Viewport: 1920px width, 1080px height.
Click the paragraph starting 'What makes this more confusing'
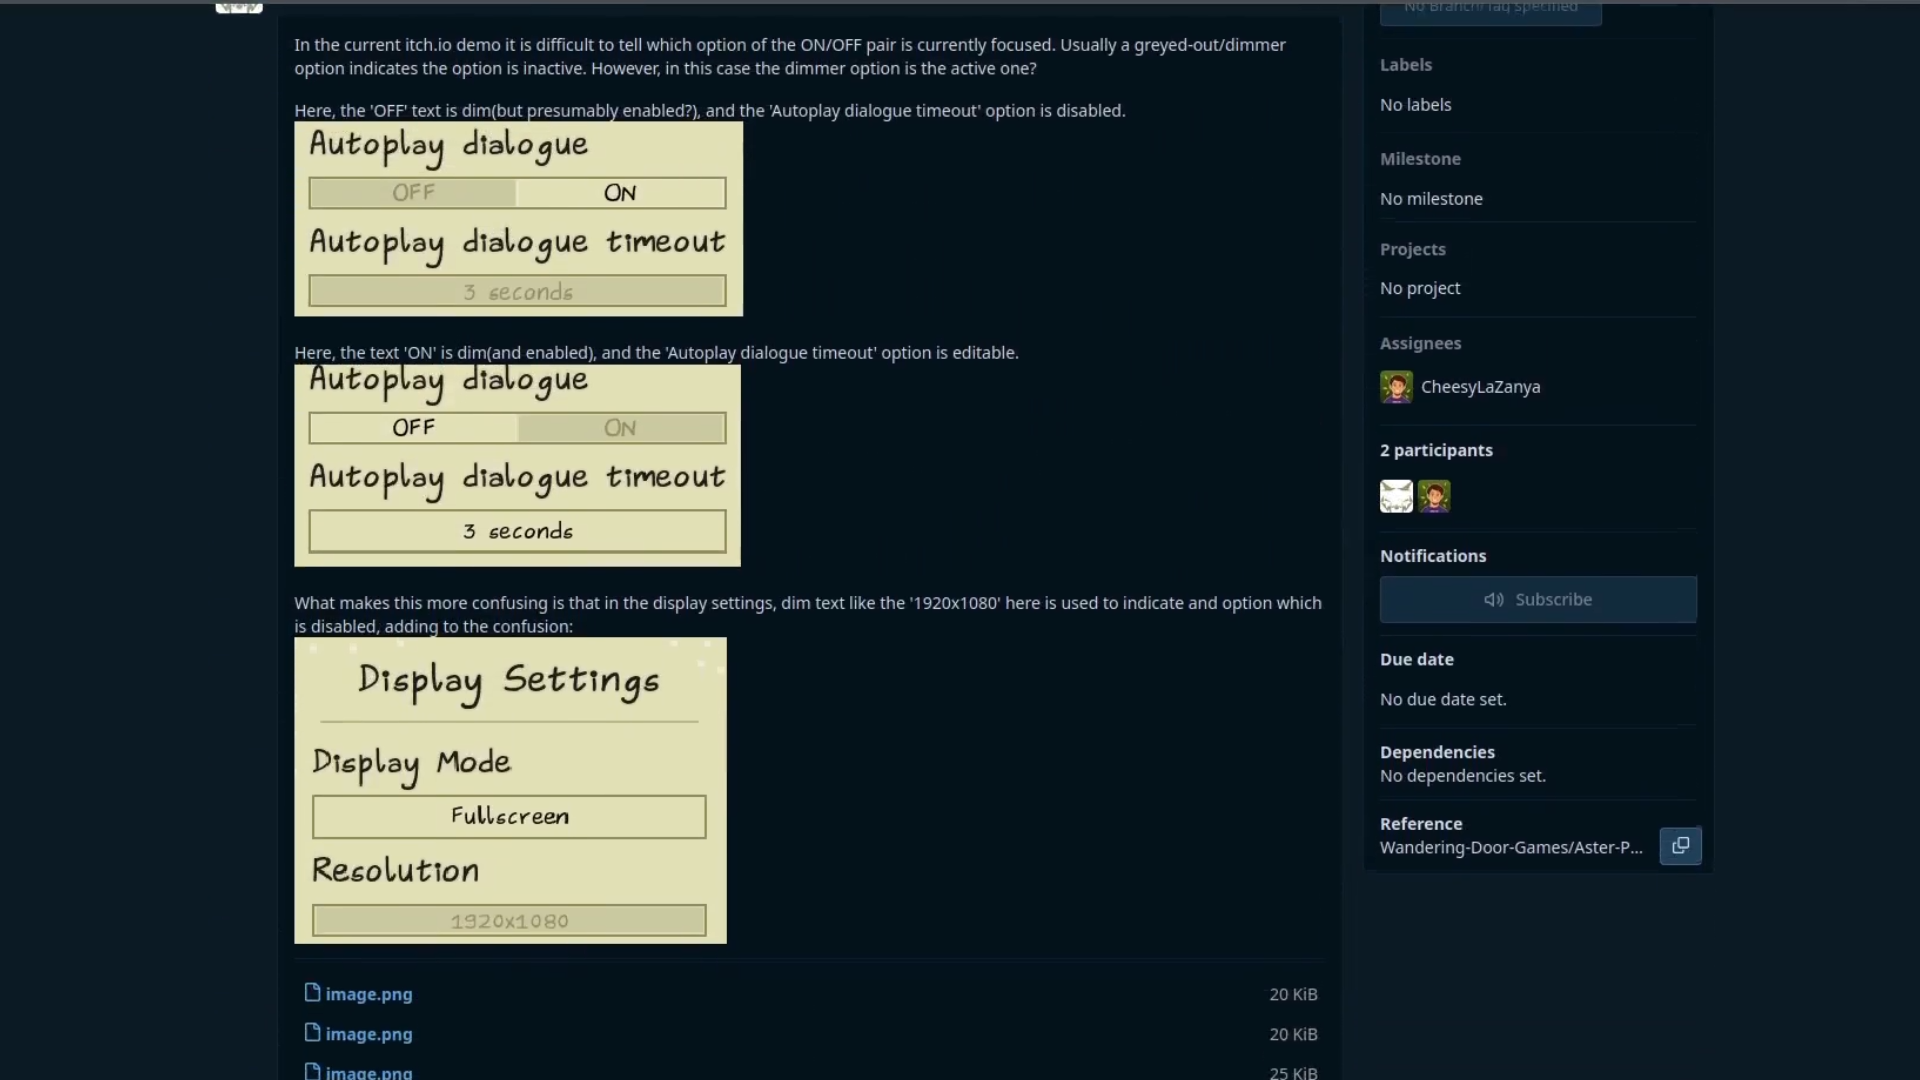[808, 615]
